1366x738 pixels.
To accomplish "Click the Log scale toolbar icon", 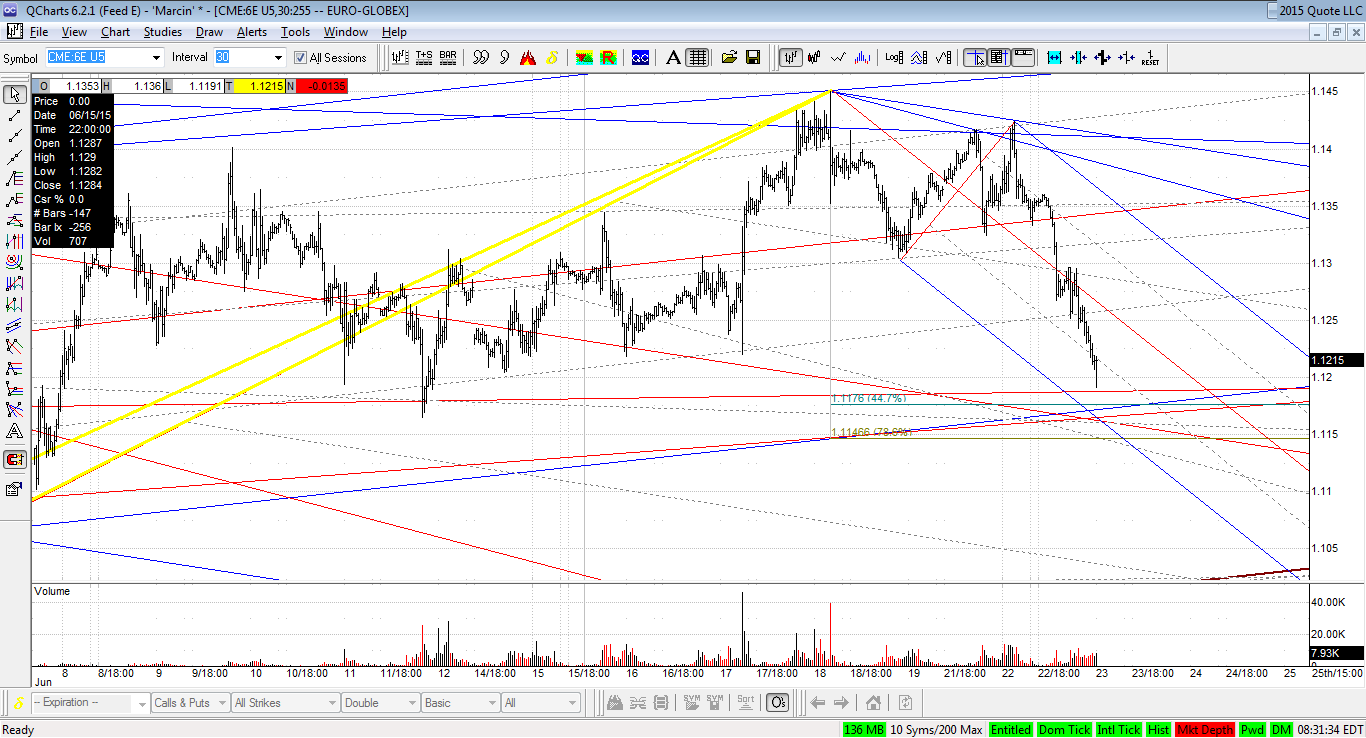I will click(x=894, y=57).
